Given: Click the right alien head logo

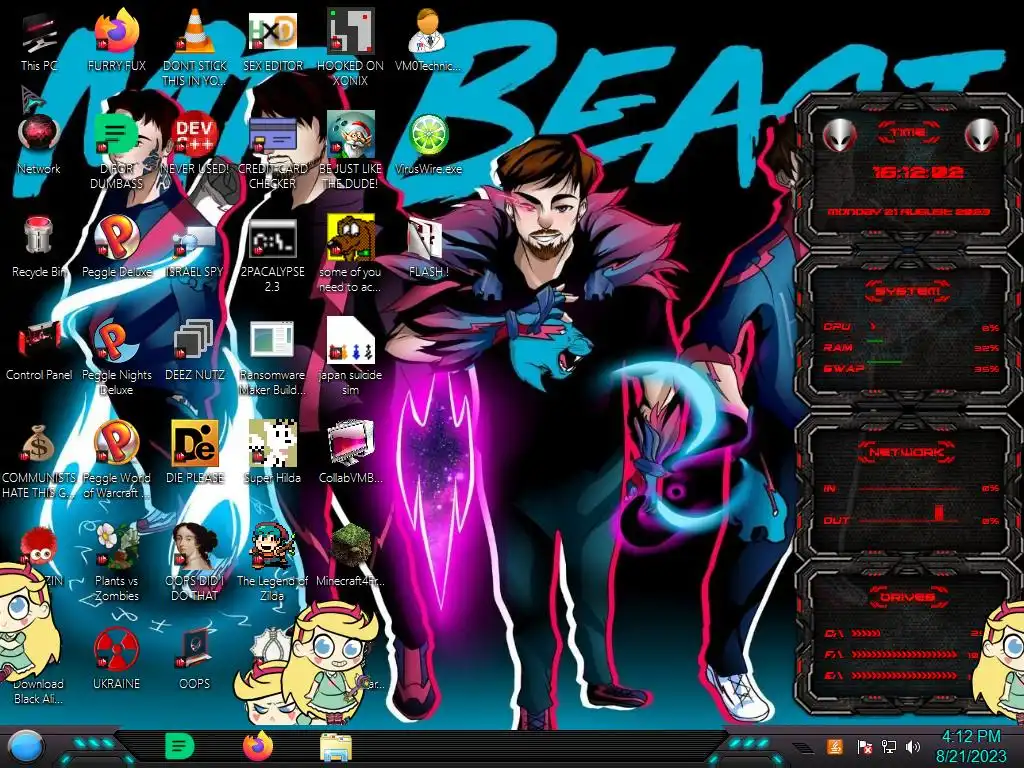Looking at the screenshot, I should tap(982, 135).
